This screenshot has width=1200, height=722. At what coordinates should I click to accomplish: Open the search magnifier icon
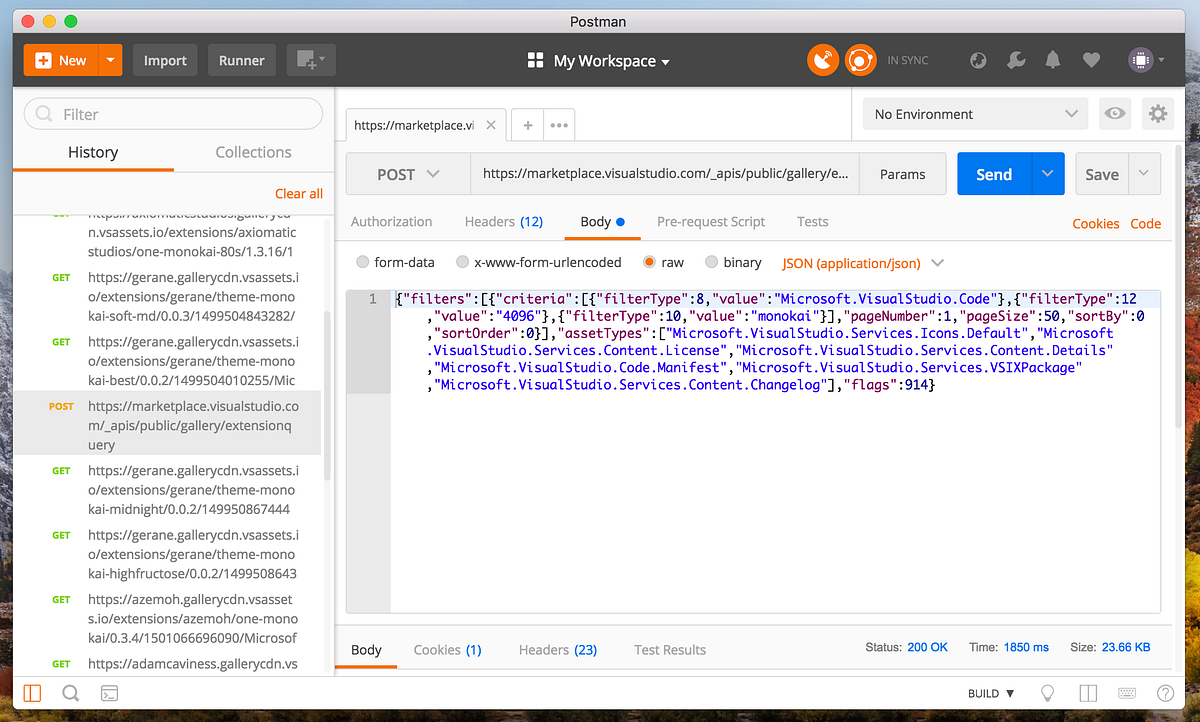tap(70, 693)
